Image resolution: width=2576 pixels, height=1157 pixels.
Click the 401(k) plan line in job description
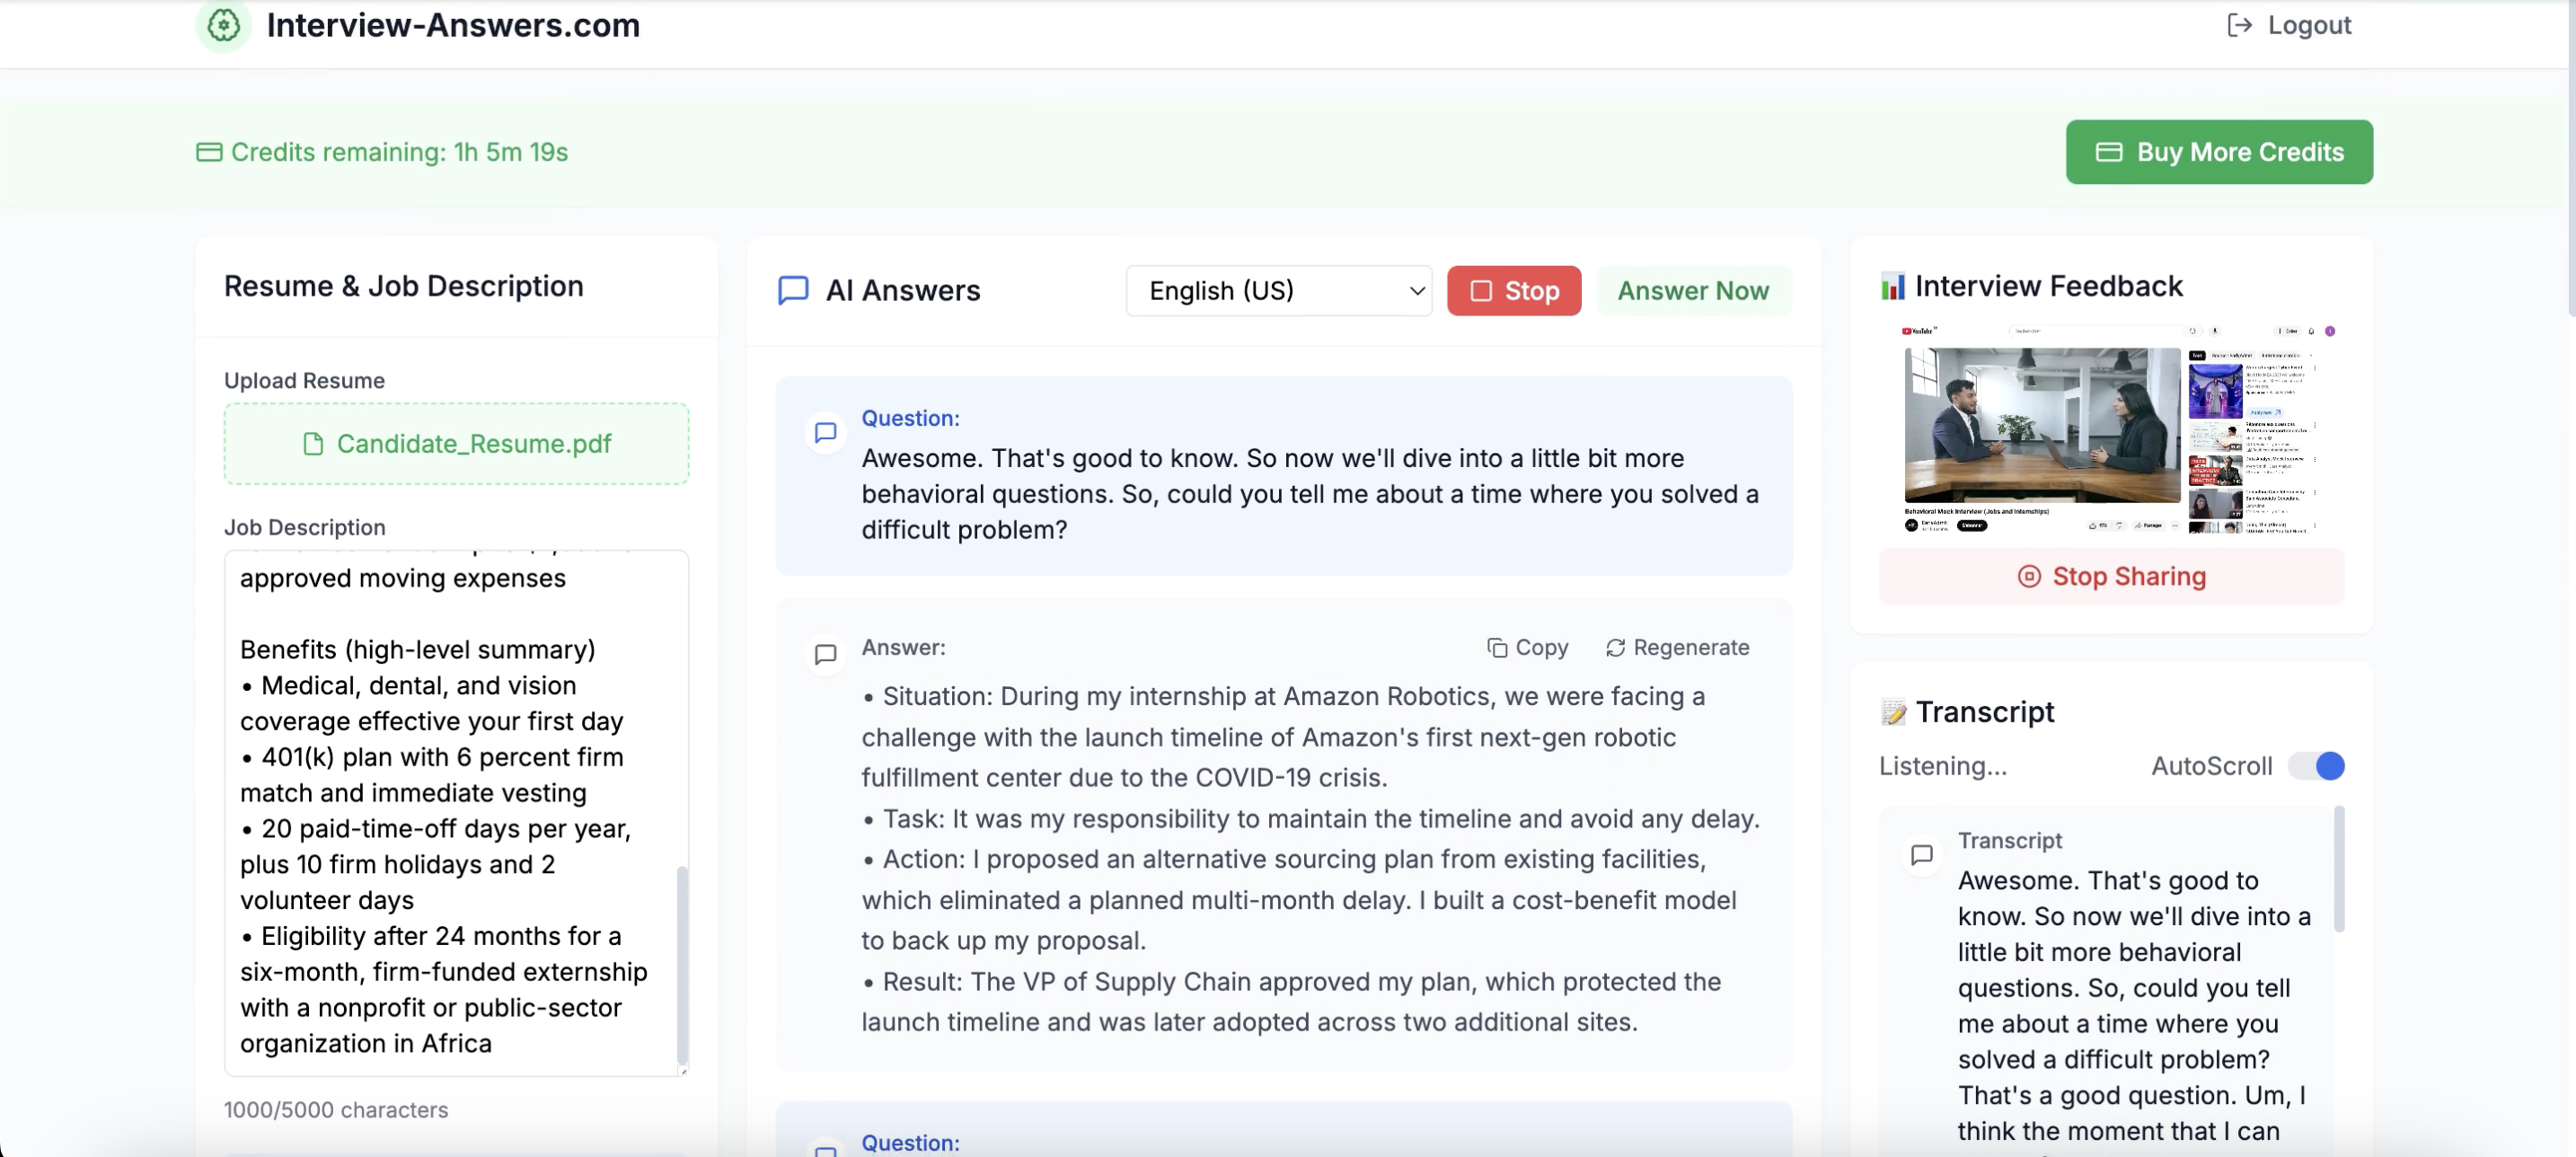pyautogui.click(x=431, y=775)
